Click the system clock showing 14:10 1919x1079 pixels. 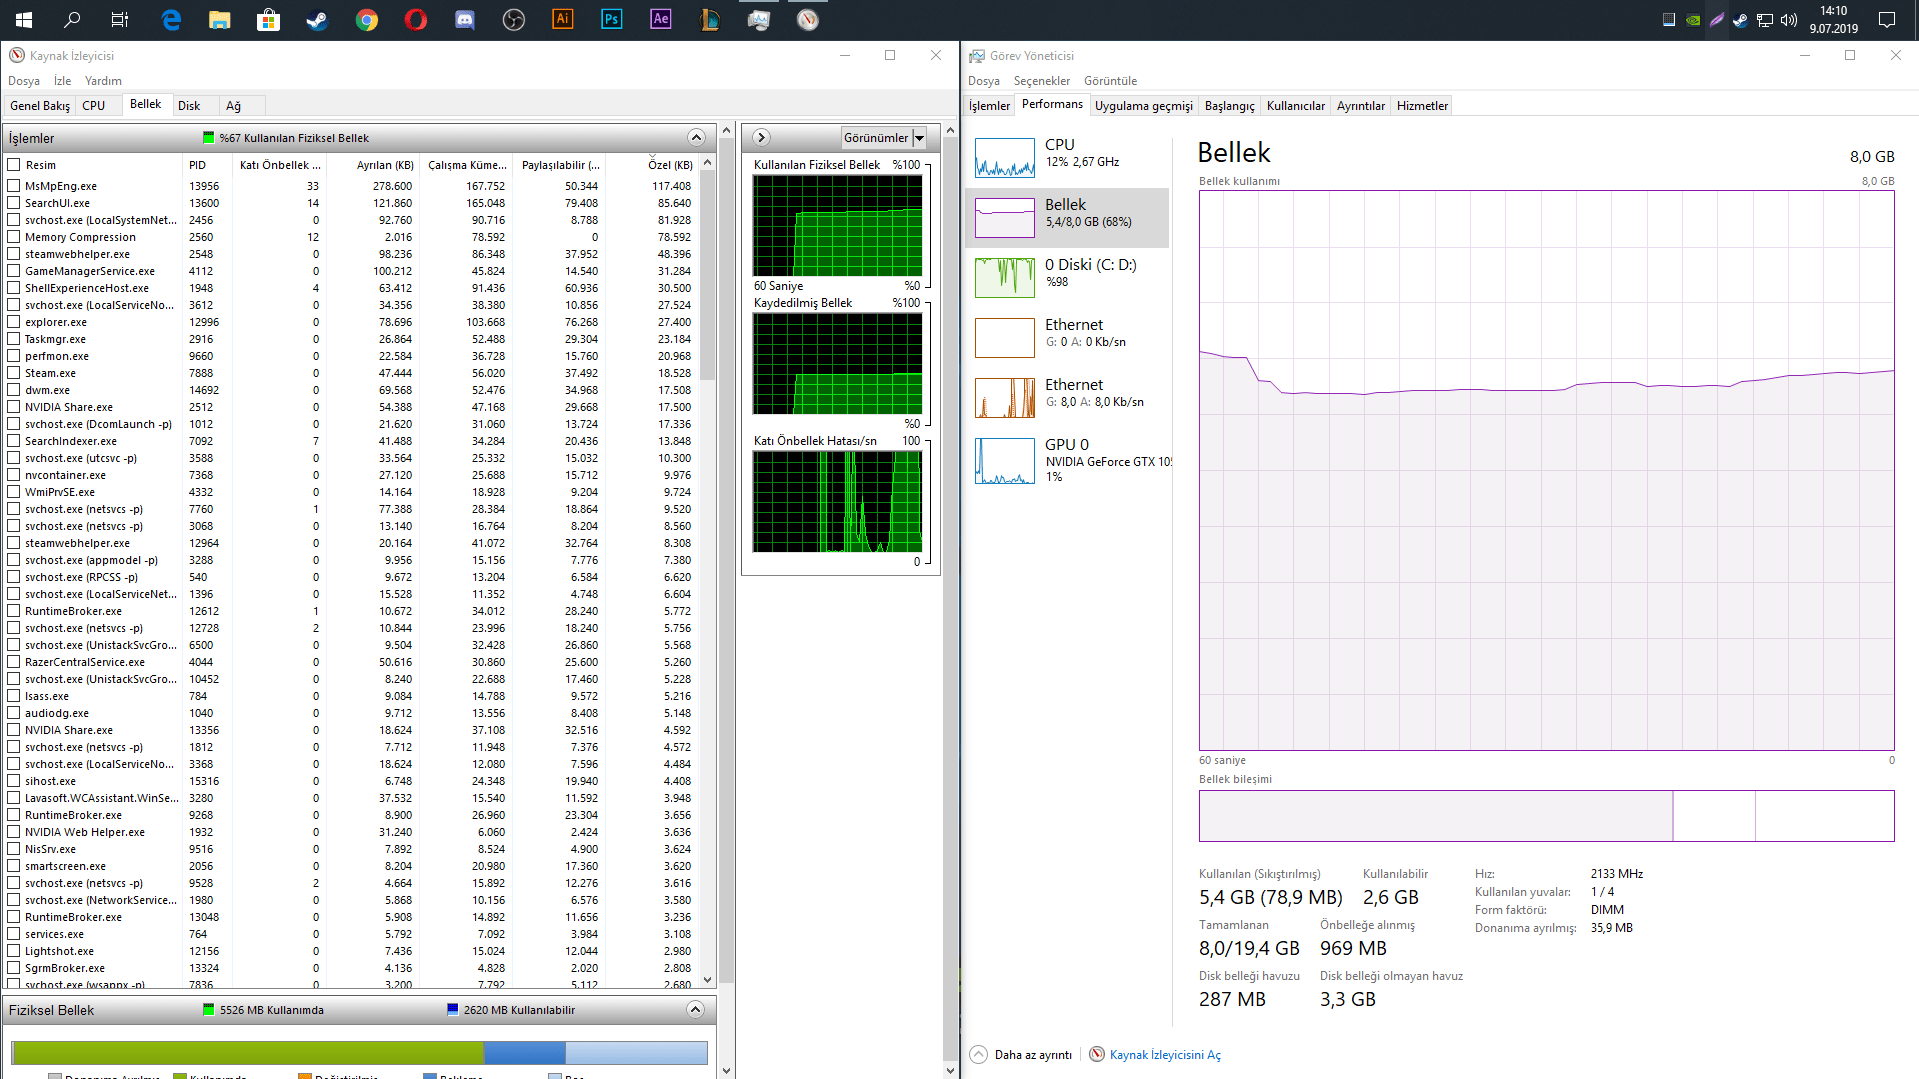[1834, 20]
